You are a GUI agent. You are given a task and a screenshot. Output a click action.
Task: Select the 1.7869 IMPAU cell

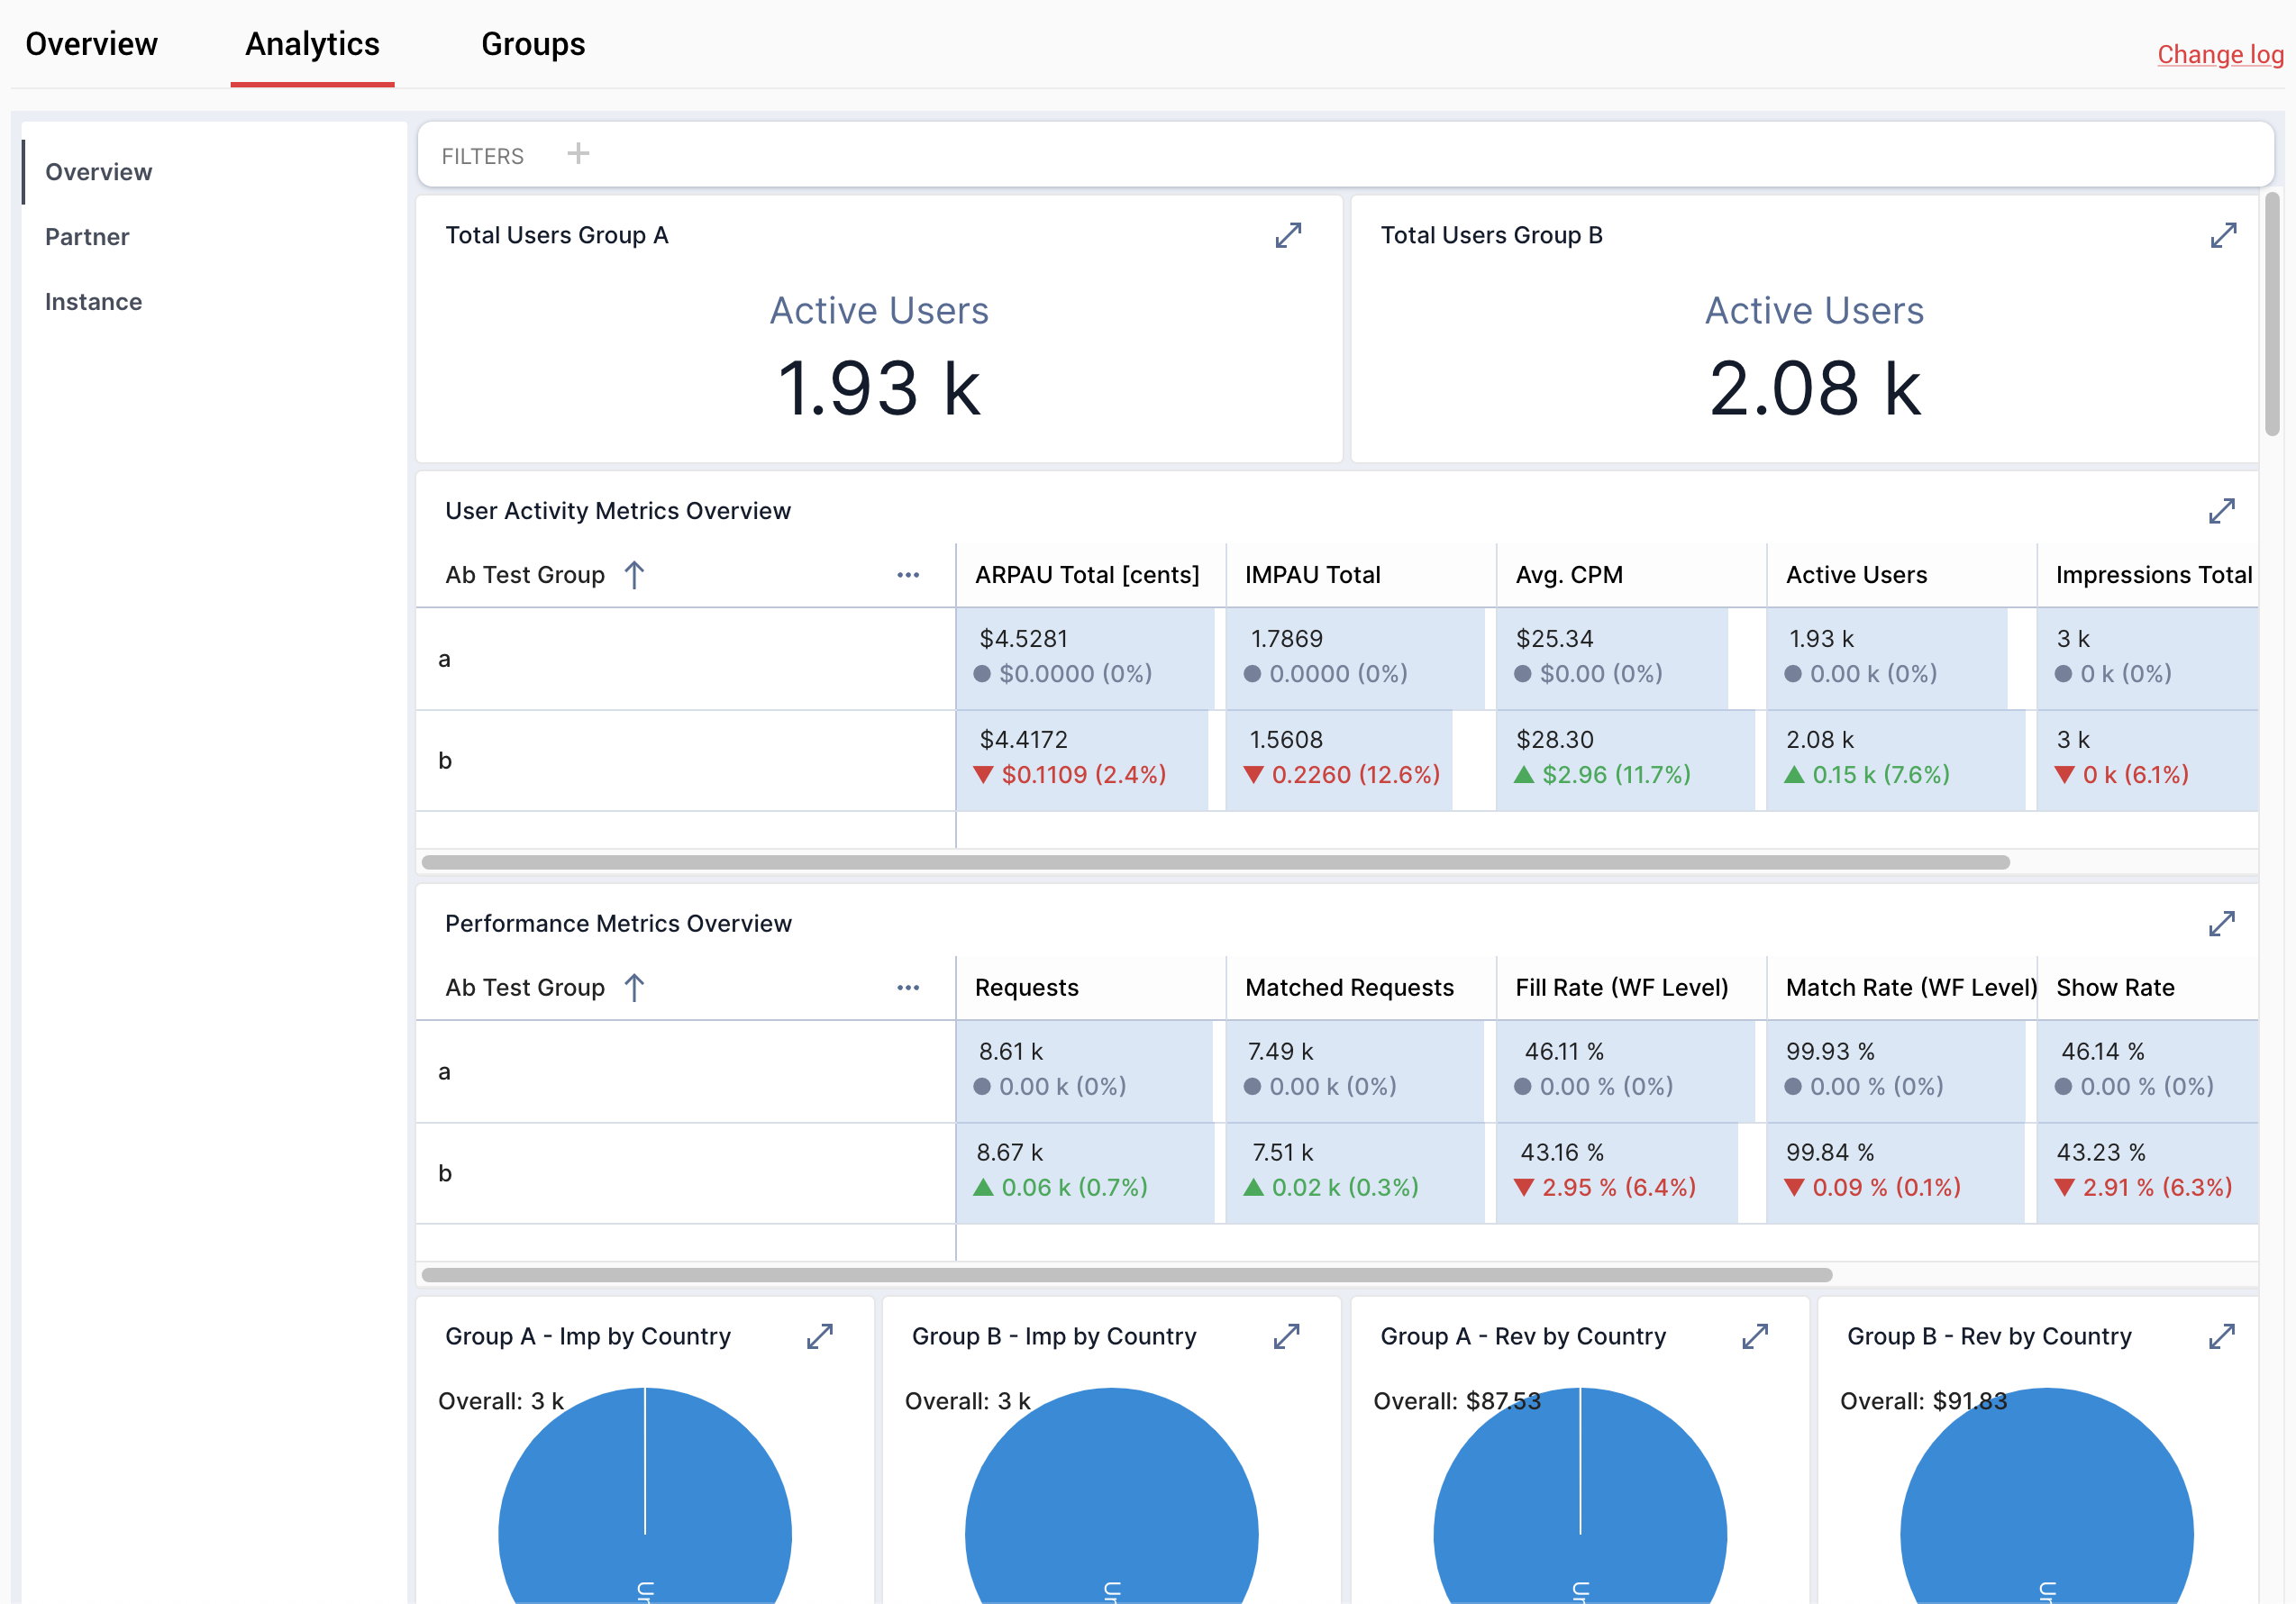tap(1360, 658)
